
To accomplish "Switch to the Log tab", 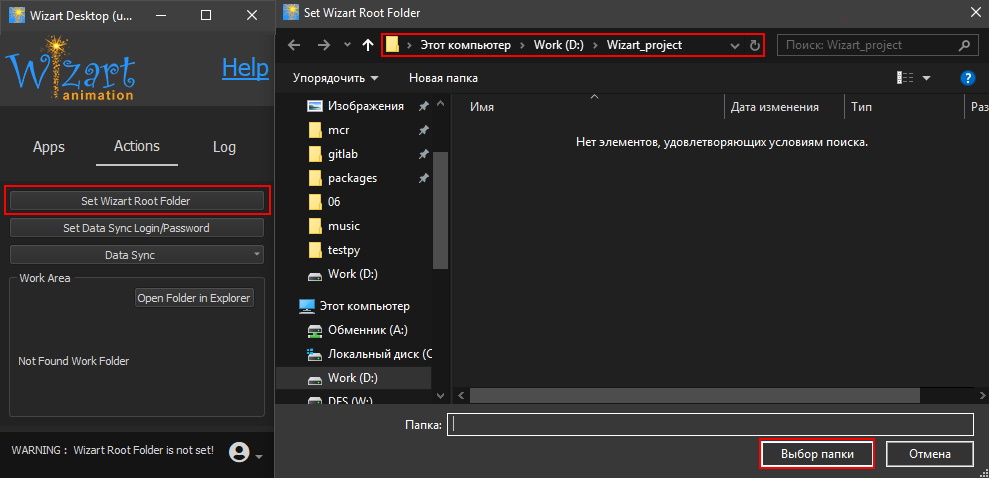I will [x=224, y=147].
